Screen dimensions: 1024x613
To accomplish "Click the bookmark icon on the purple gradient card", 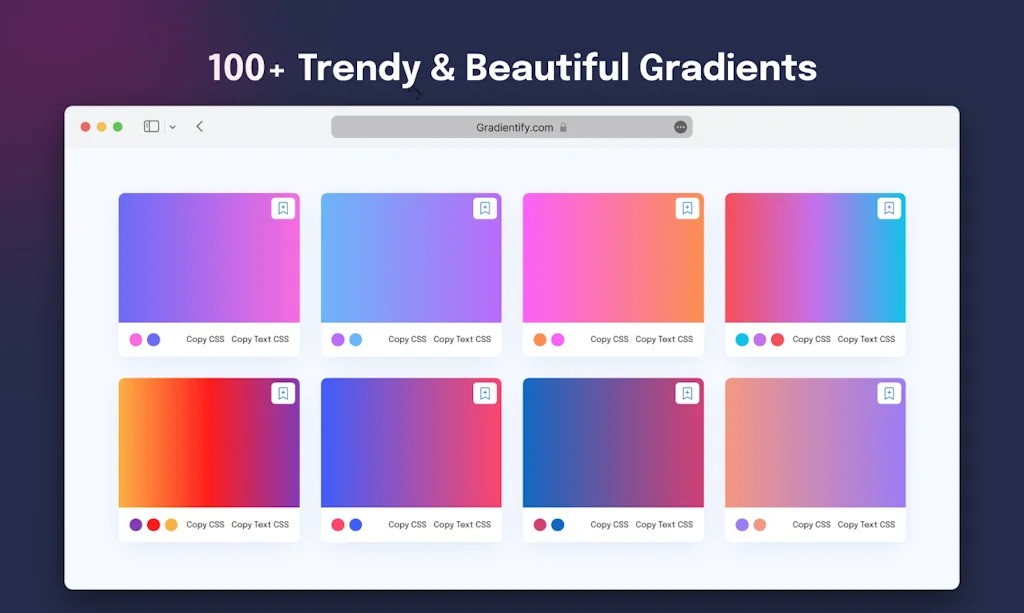I will coord(283,208).
